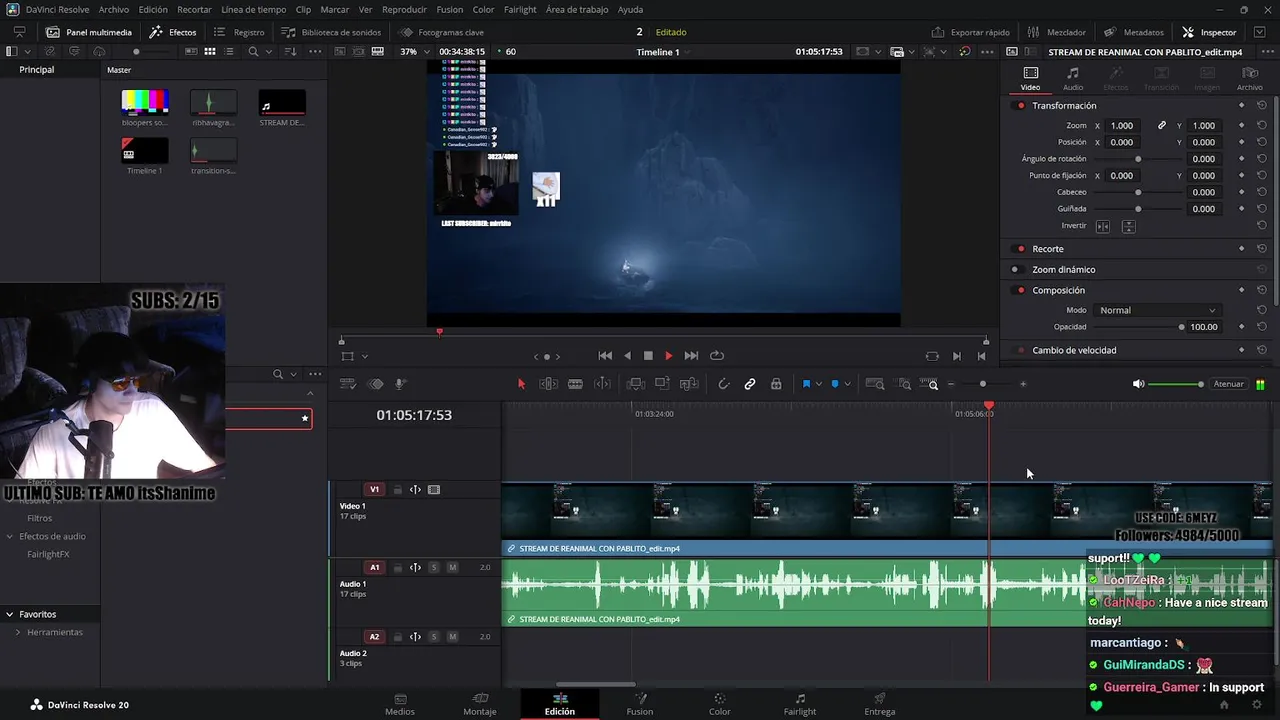Go to the Color page tab
1280x720 pixels.
point(720,704)
